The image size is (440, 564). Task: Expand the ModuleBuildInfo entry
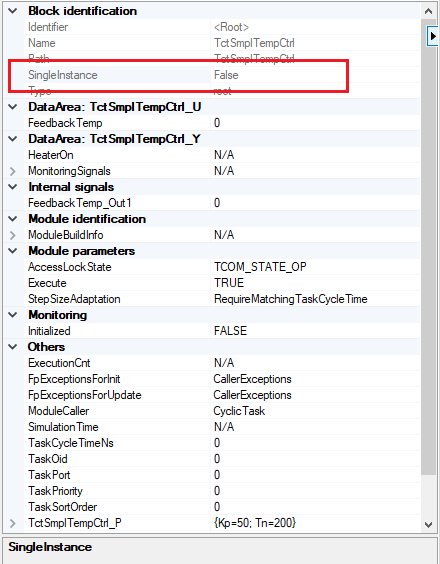click(x=13, y=235)
